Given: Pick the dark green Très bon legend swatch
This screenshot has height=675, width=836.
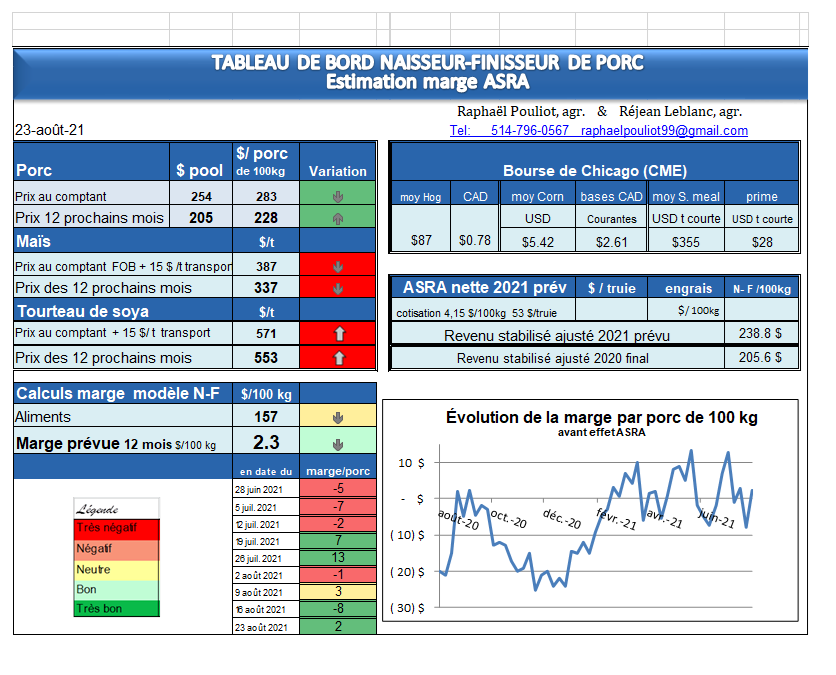Looking at the screenshot, I should [x=116, y=608].
